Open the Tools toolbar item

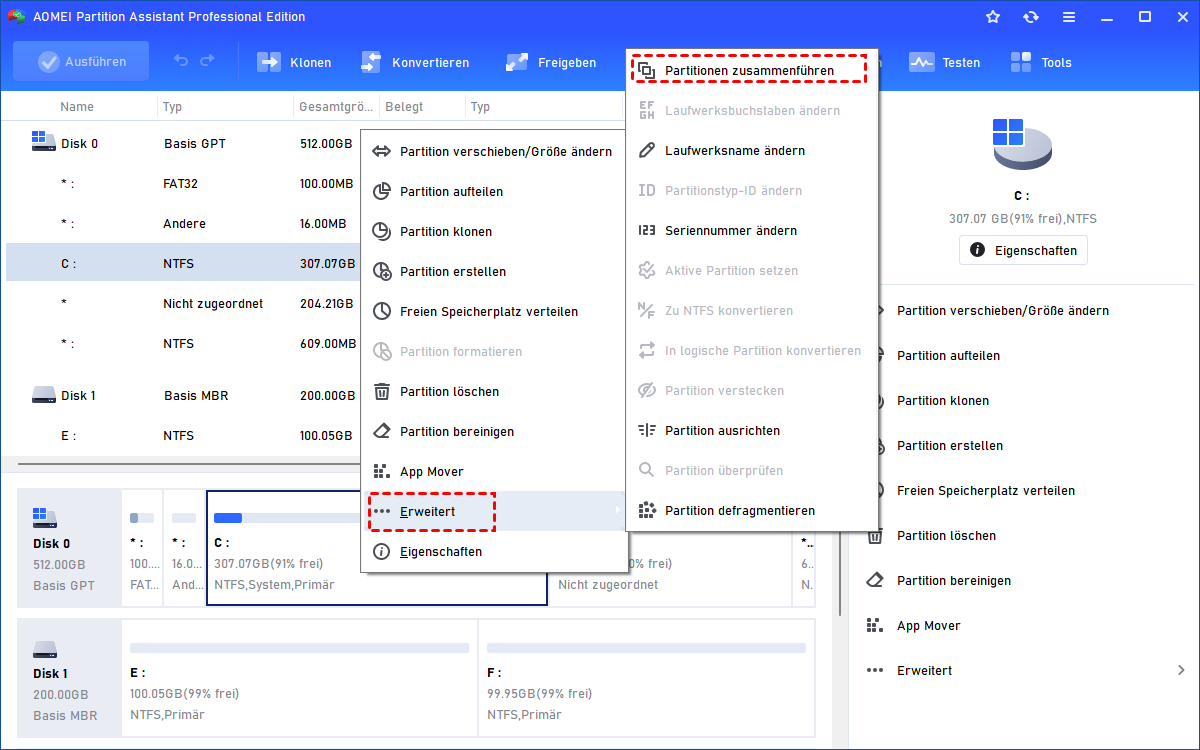(1041, 62)
